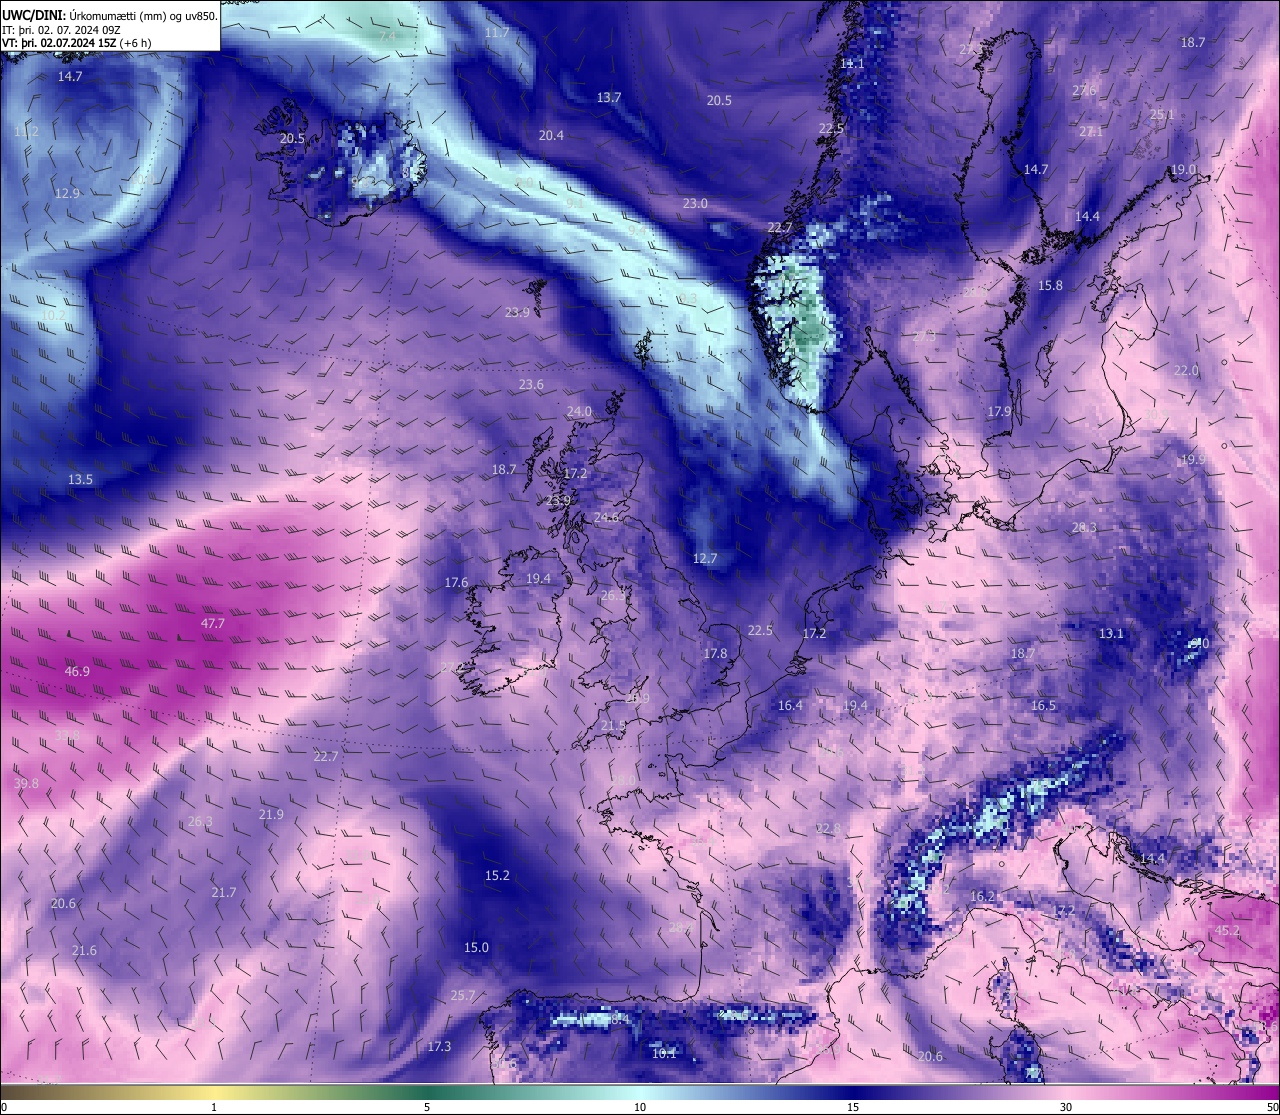Click the 16.2 value label
The width and height of the screenshot is (1280, 1115).
983,896
